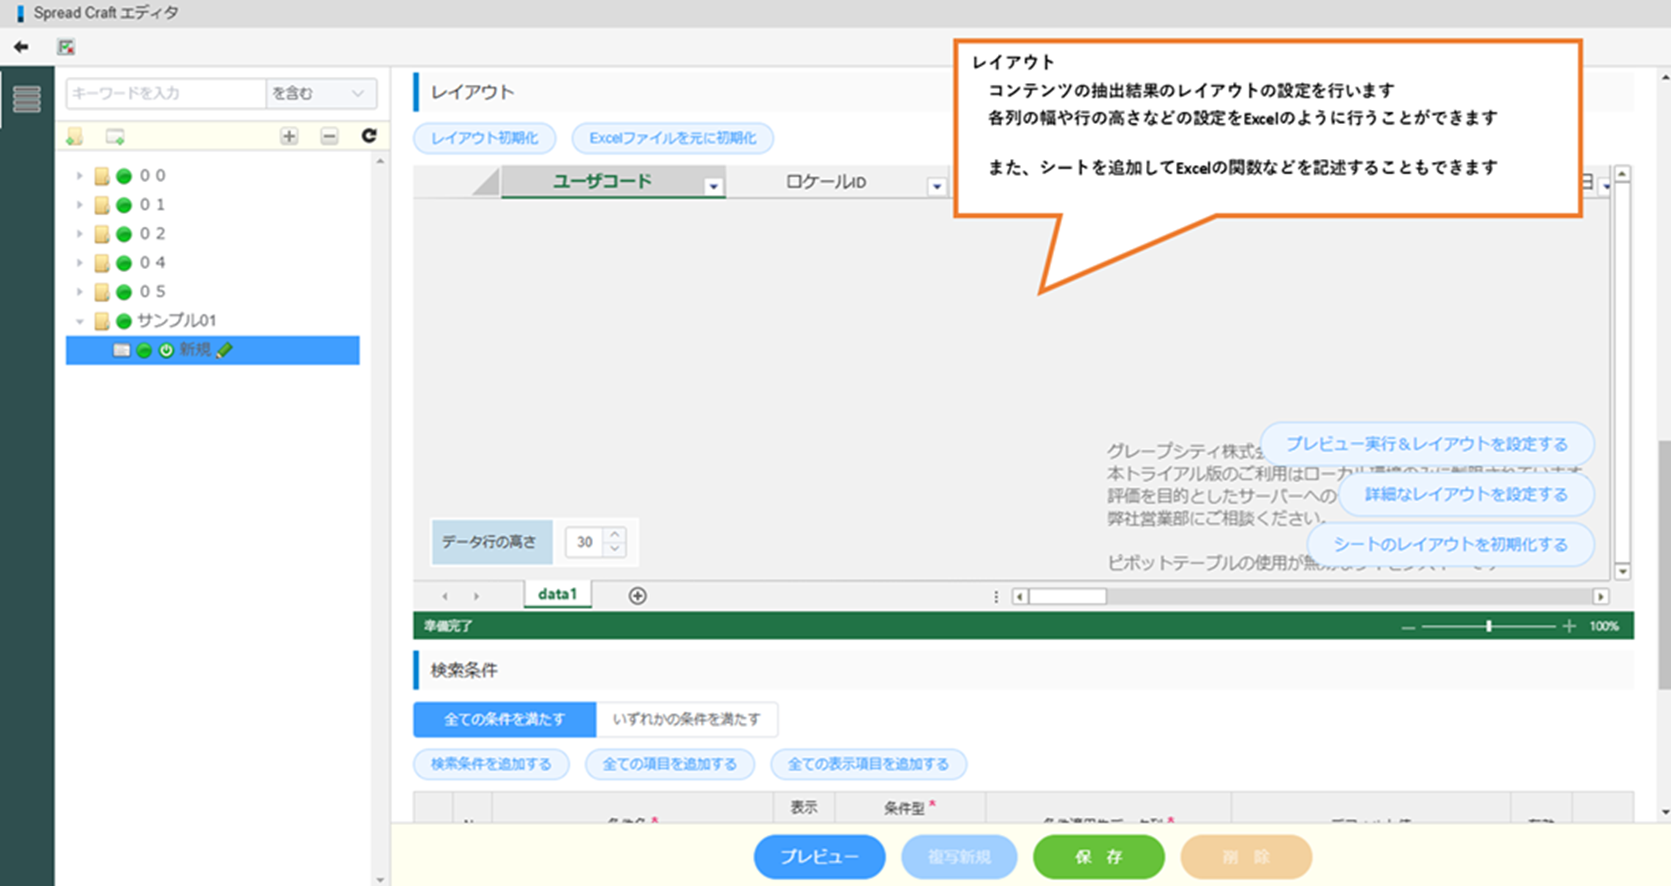
Task: Switch to いずれかの条件を満たす condition mode
Action: pos(686,719)
